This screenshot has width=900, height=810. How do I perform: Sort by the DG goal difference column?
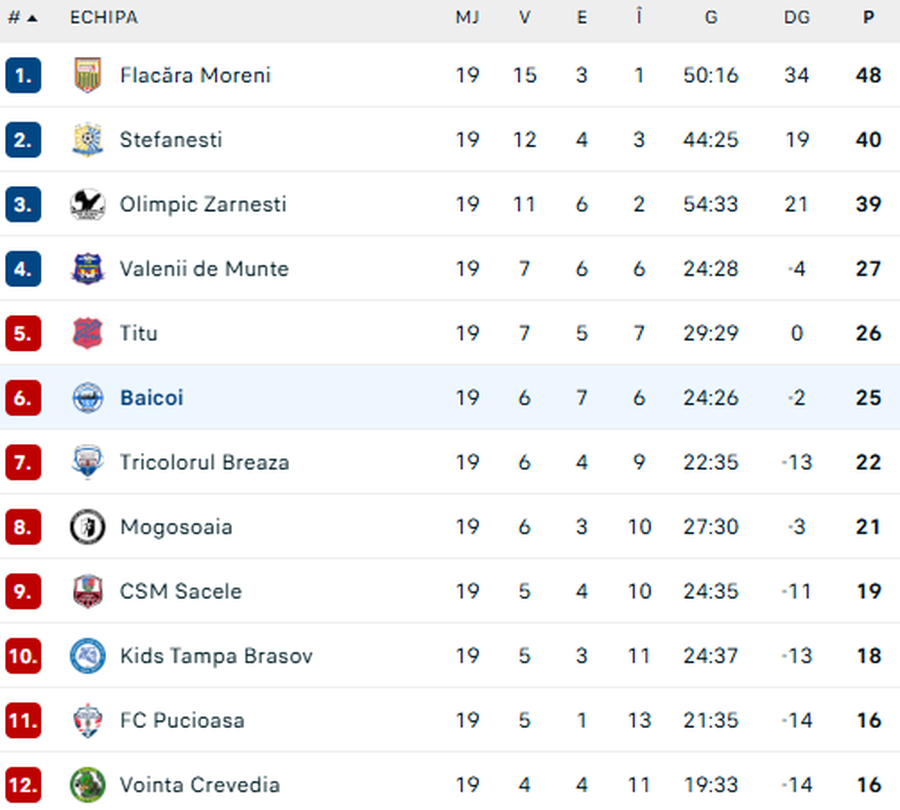[797, 17]
